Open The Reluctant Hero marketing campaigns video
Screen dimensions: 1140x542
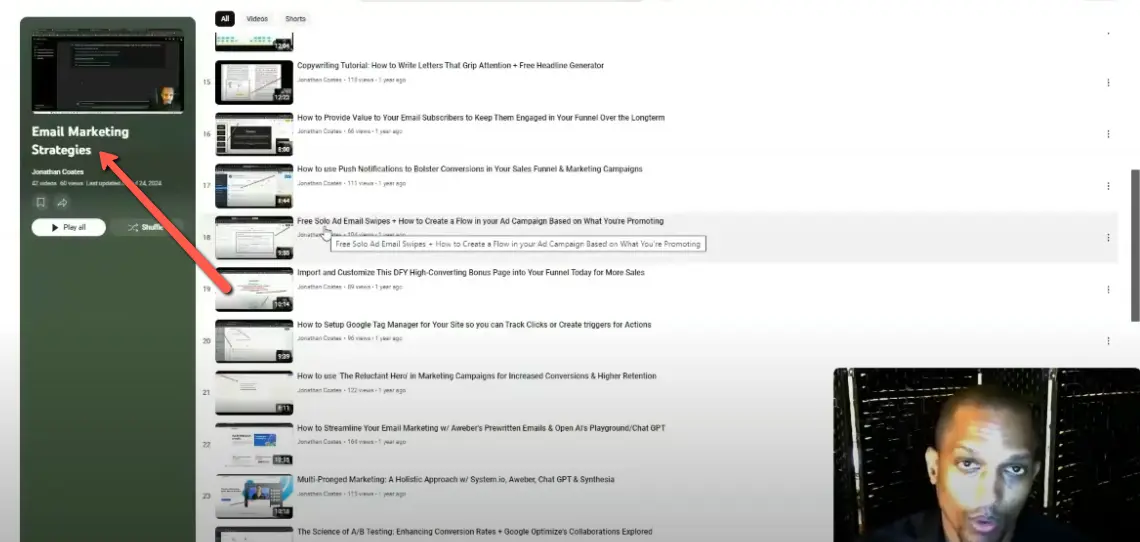pyautogui.click(x=477, y=376)
